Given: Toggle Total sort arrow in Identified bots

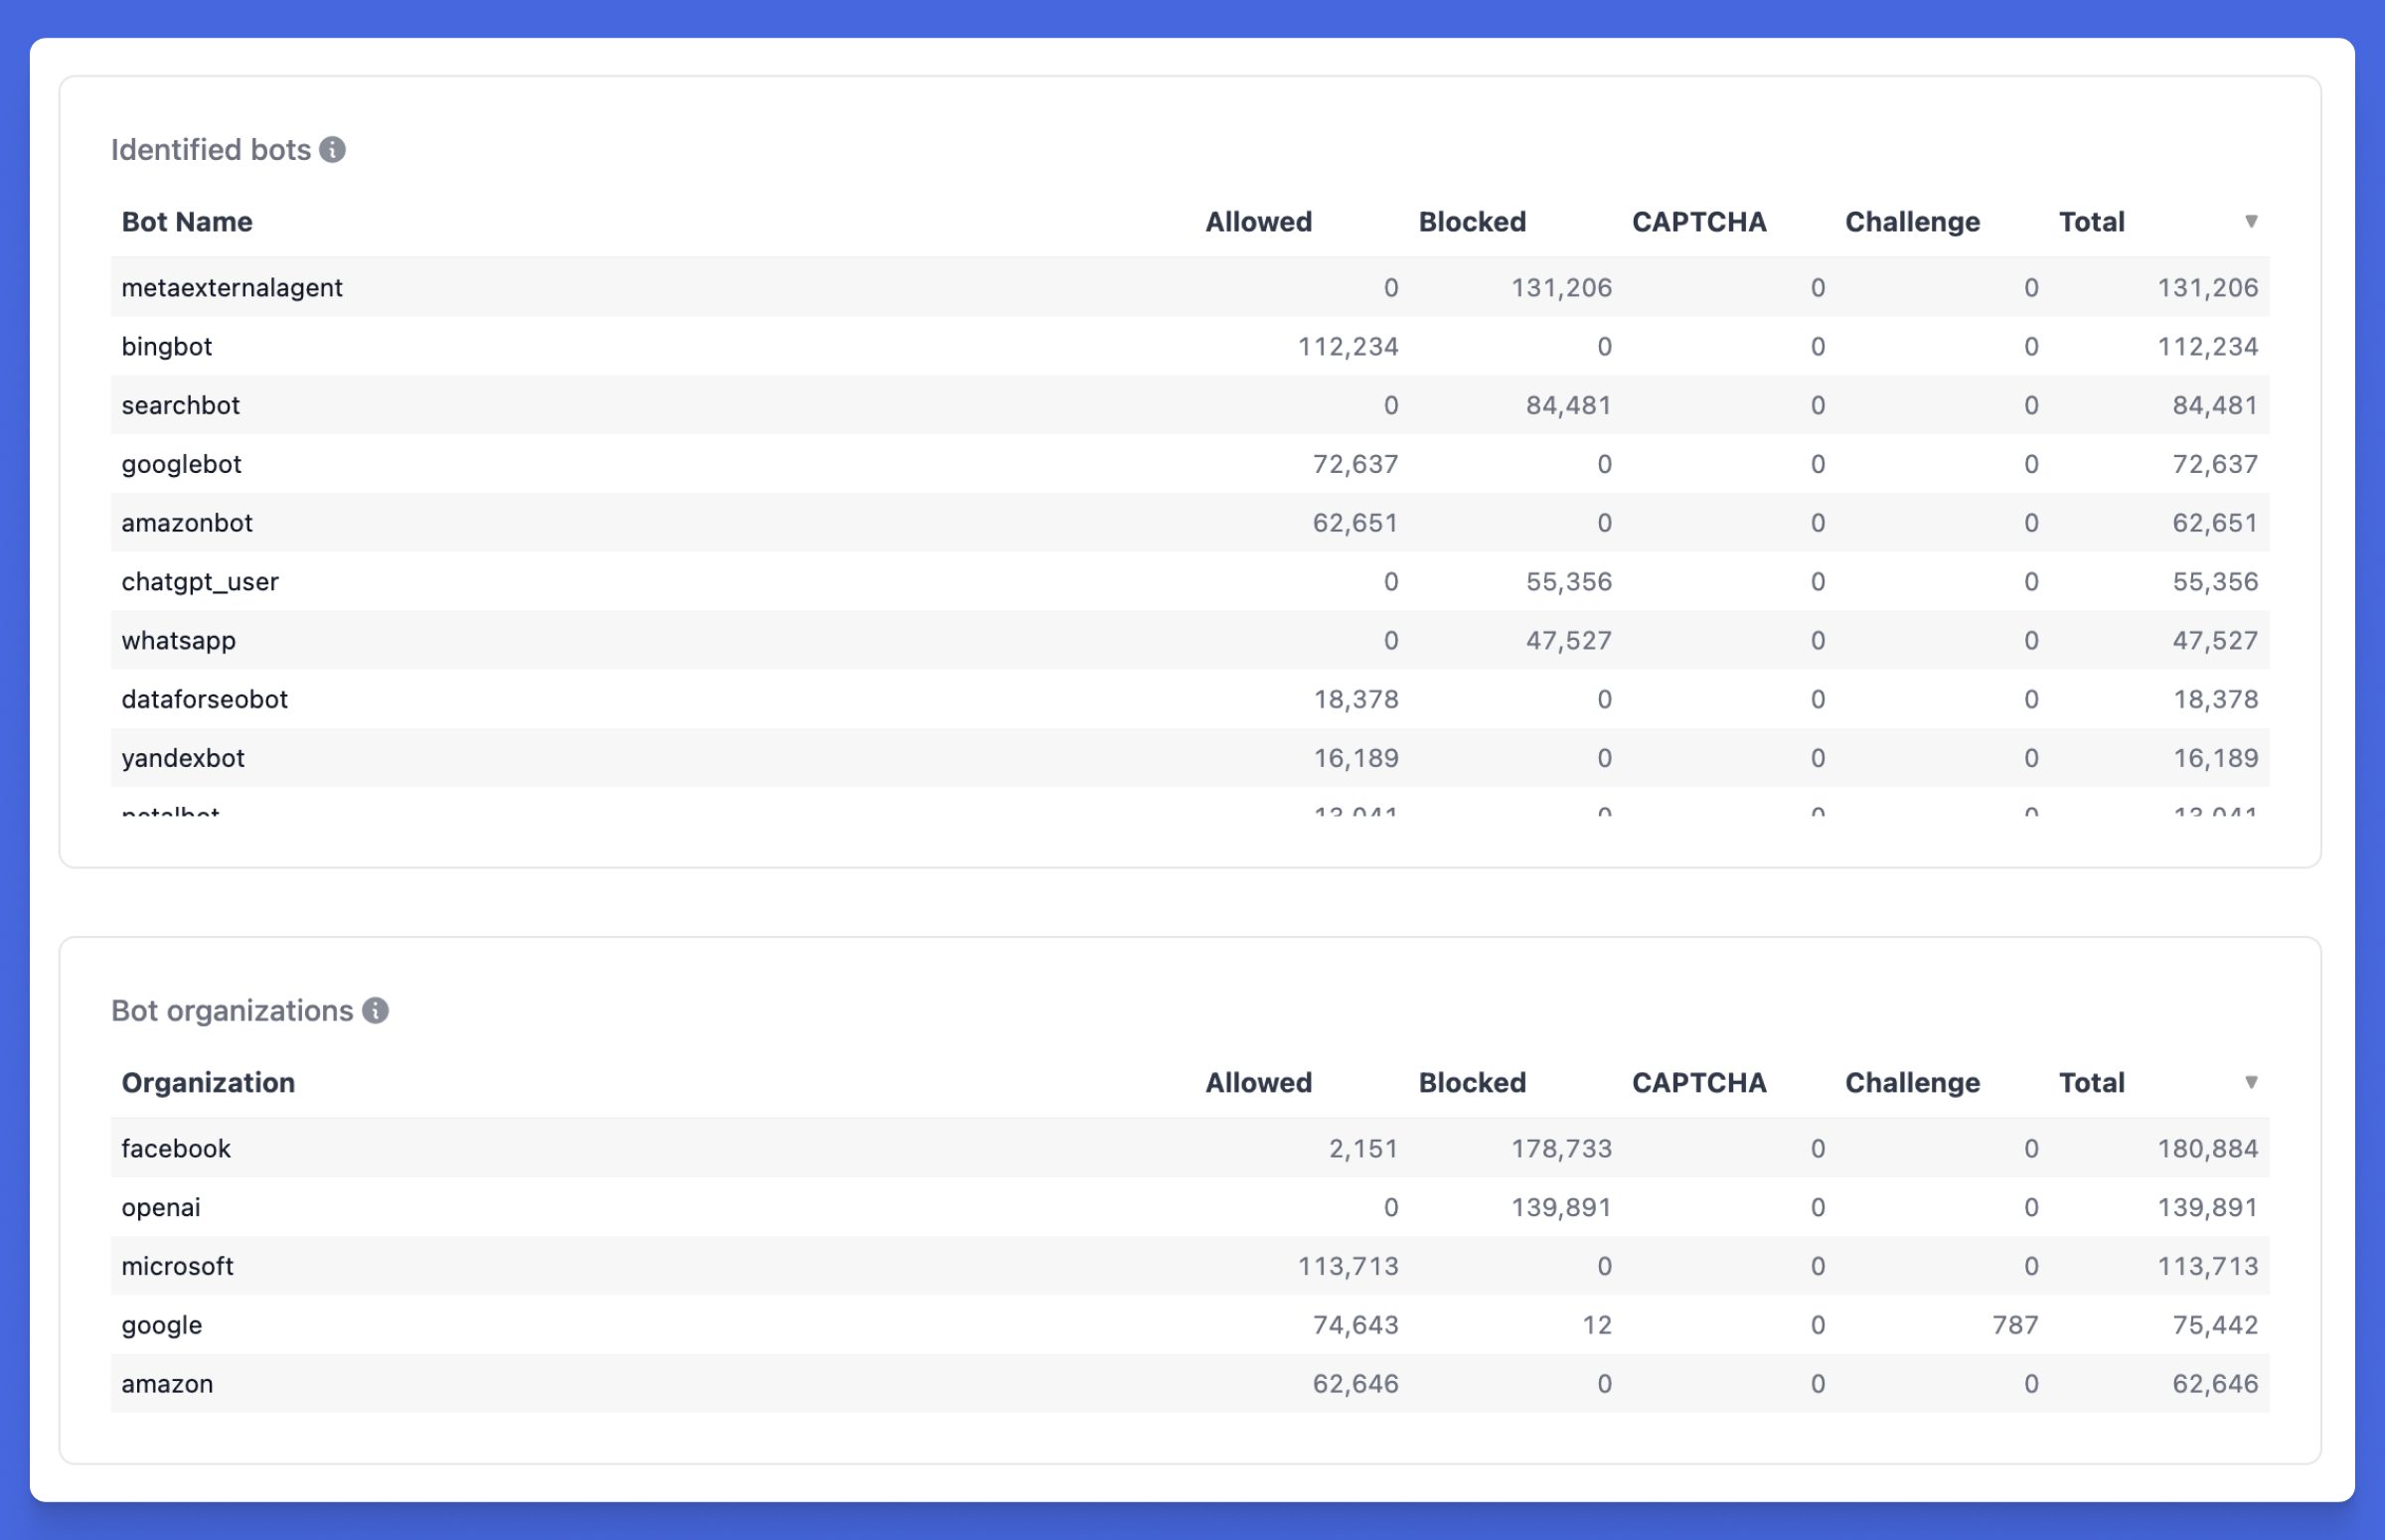Looking at the screenshot, I should [2250, 221].
